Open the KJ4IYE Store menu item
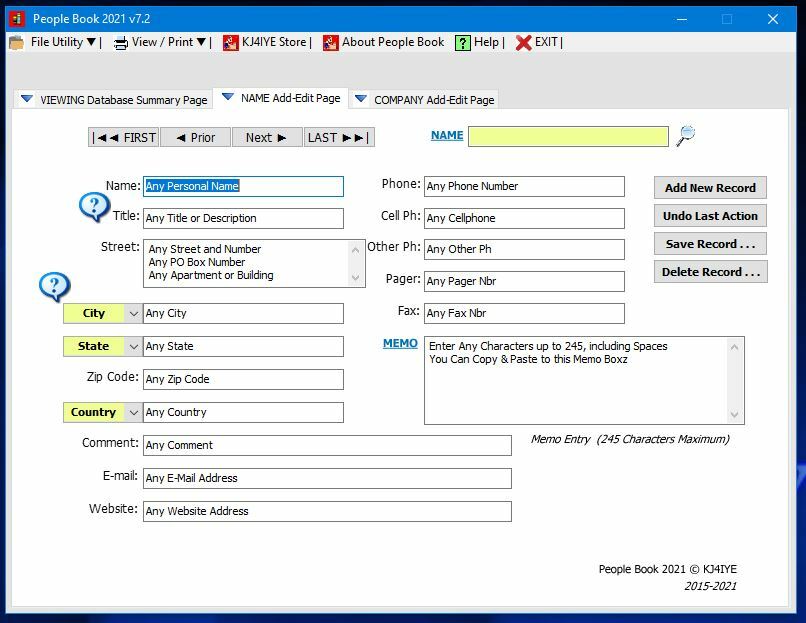 (x=274, y=42)
